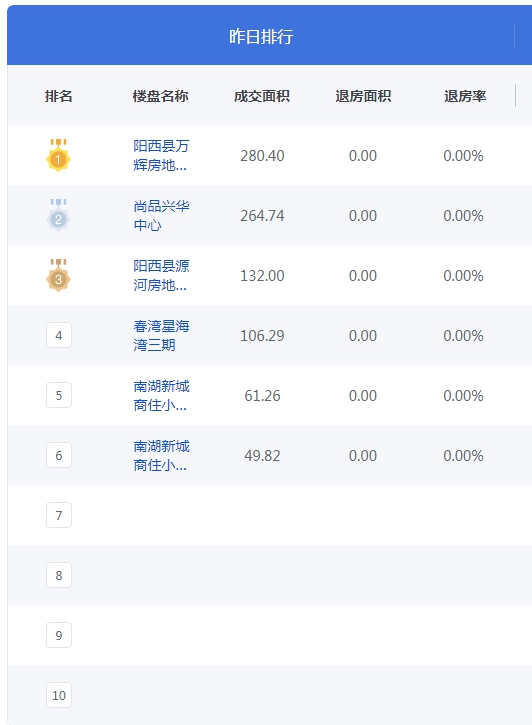Click the 退房面积 column header
Viewport: 532px width, 725px height.
coord(363,96)
